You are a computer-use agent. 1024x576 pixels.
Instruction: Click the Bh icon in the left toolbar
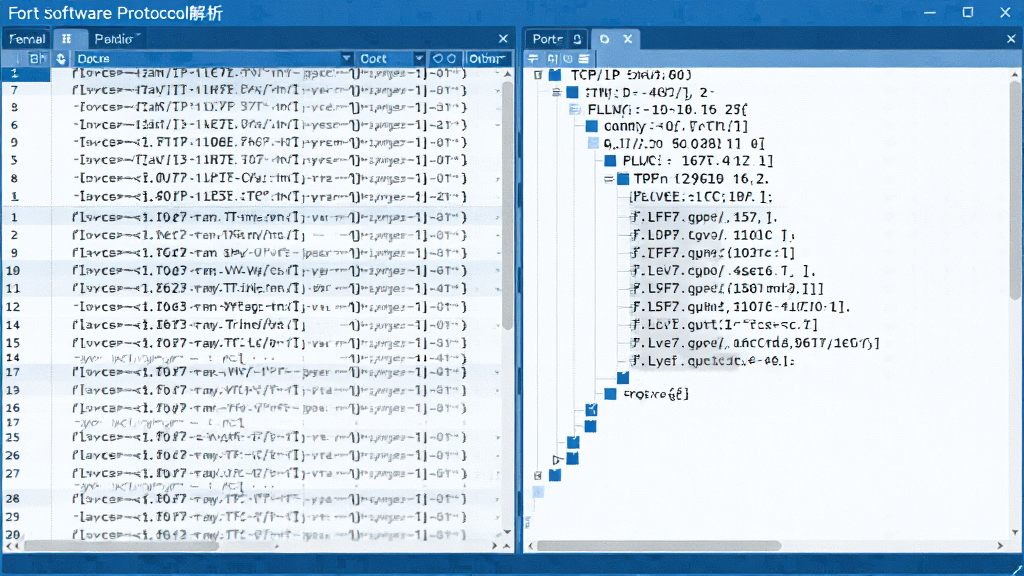point(38,59)
